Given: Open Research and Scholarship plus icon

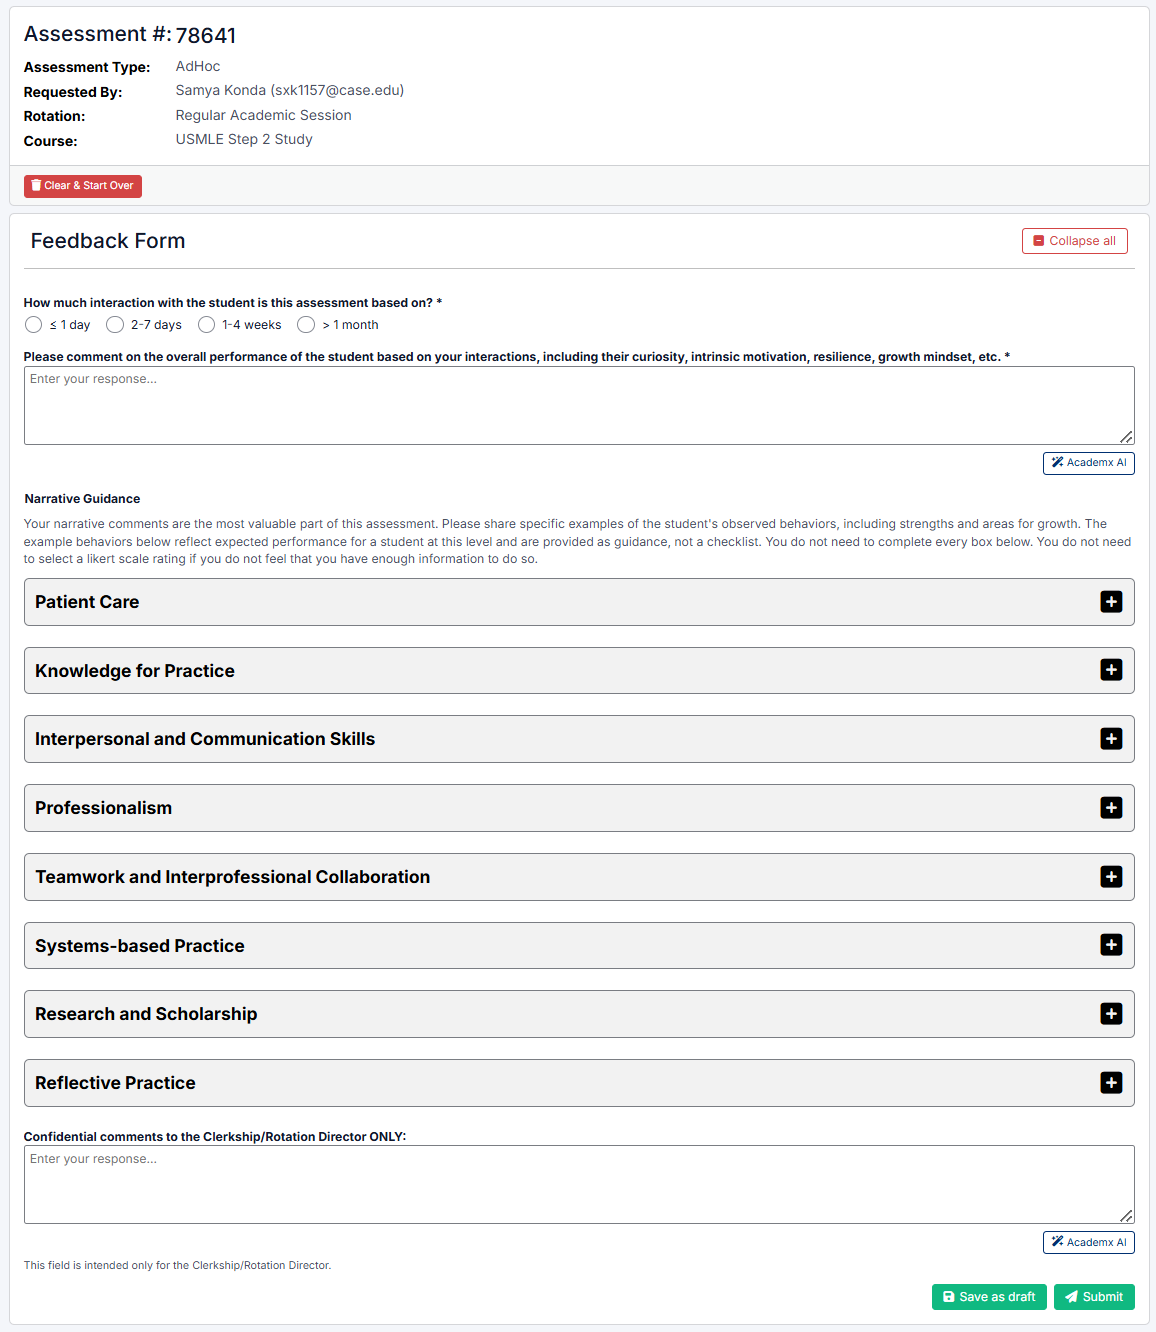Looking at the screenshot, I should (x=1111, y=1014).
